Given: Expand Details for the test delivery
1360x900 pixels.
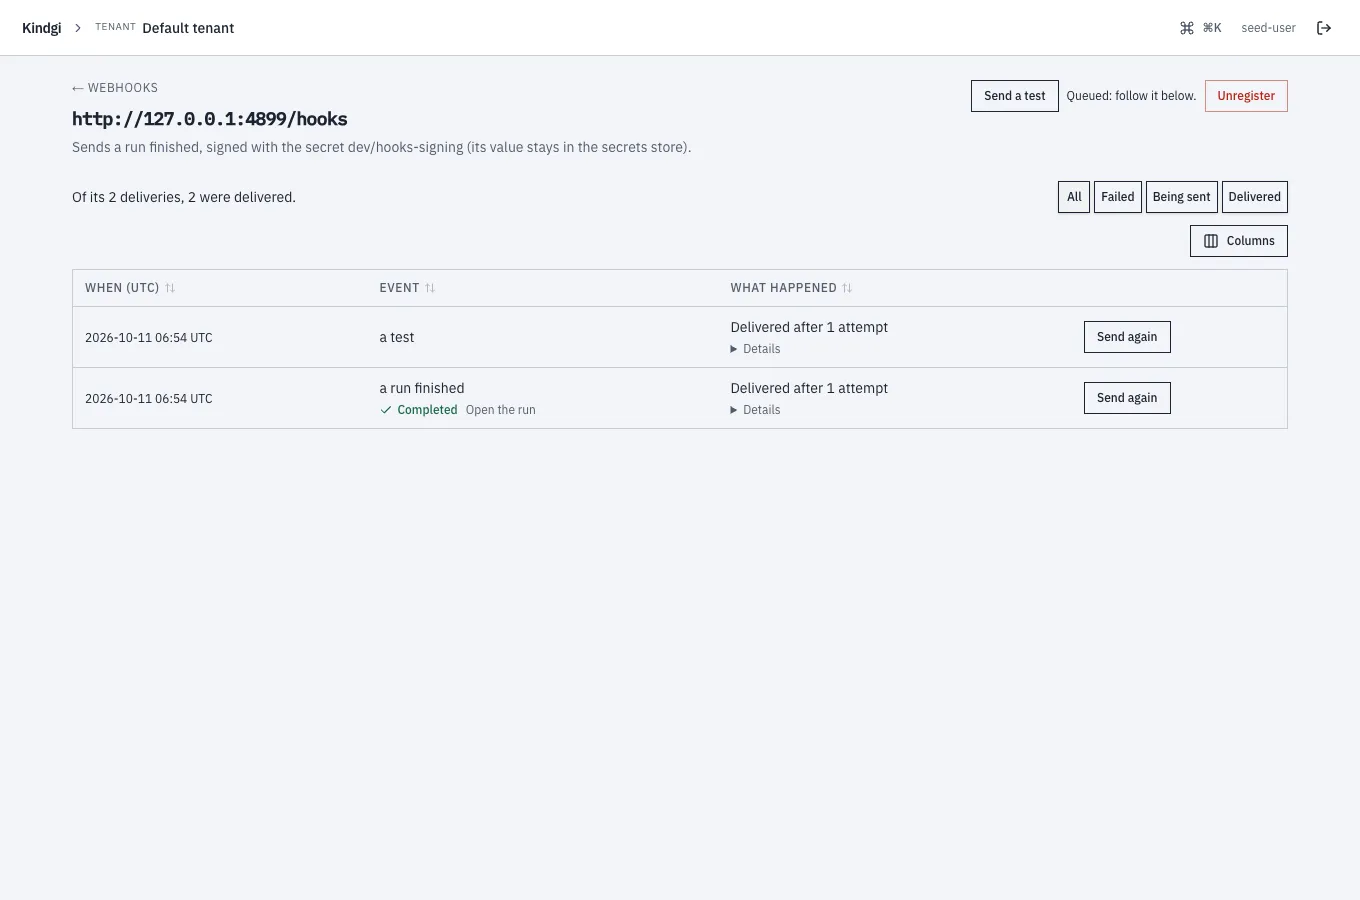Looking at the screenshot, I should 756,349.
